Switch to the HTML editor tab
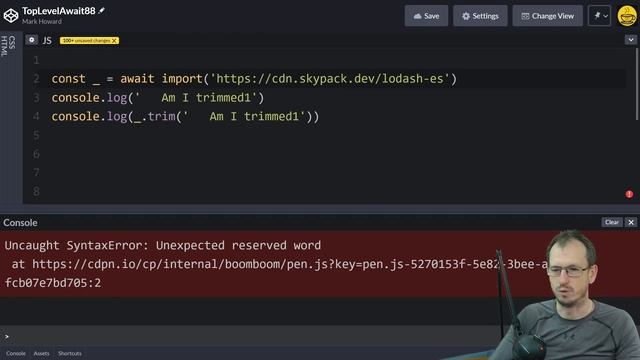Screen dimensions: 640x360 coord(4,46)
